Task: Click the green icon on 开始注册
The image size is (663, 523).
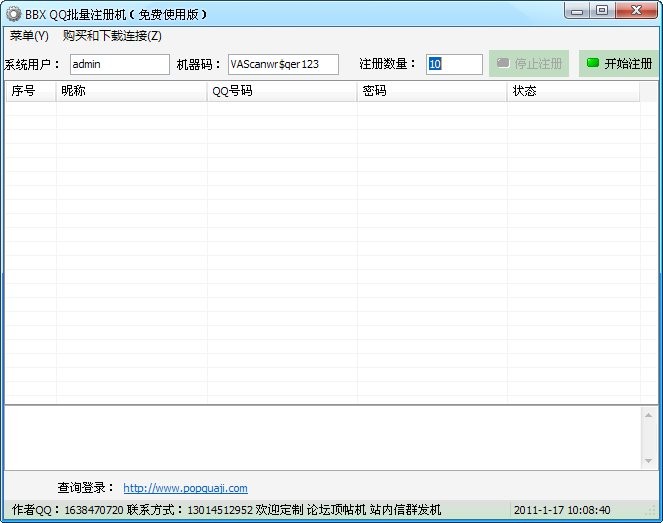Action: click(x=593, y=63)
